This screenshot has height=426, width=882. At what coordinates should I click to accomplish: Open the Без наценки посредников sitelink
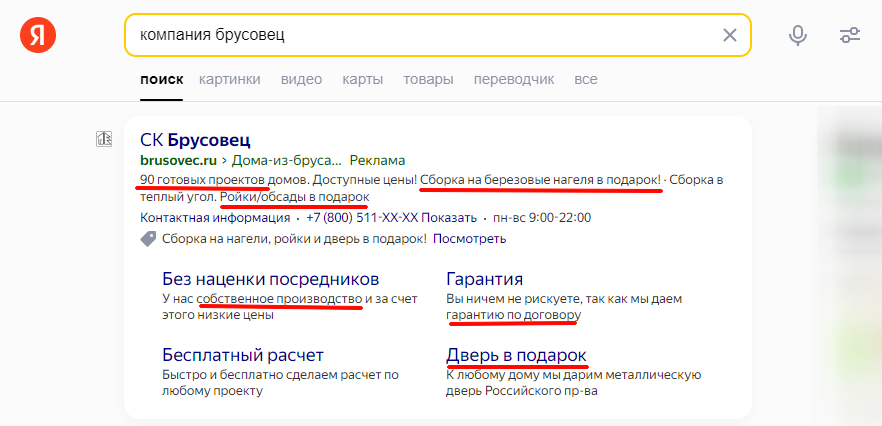[271, 279]
